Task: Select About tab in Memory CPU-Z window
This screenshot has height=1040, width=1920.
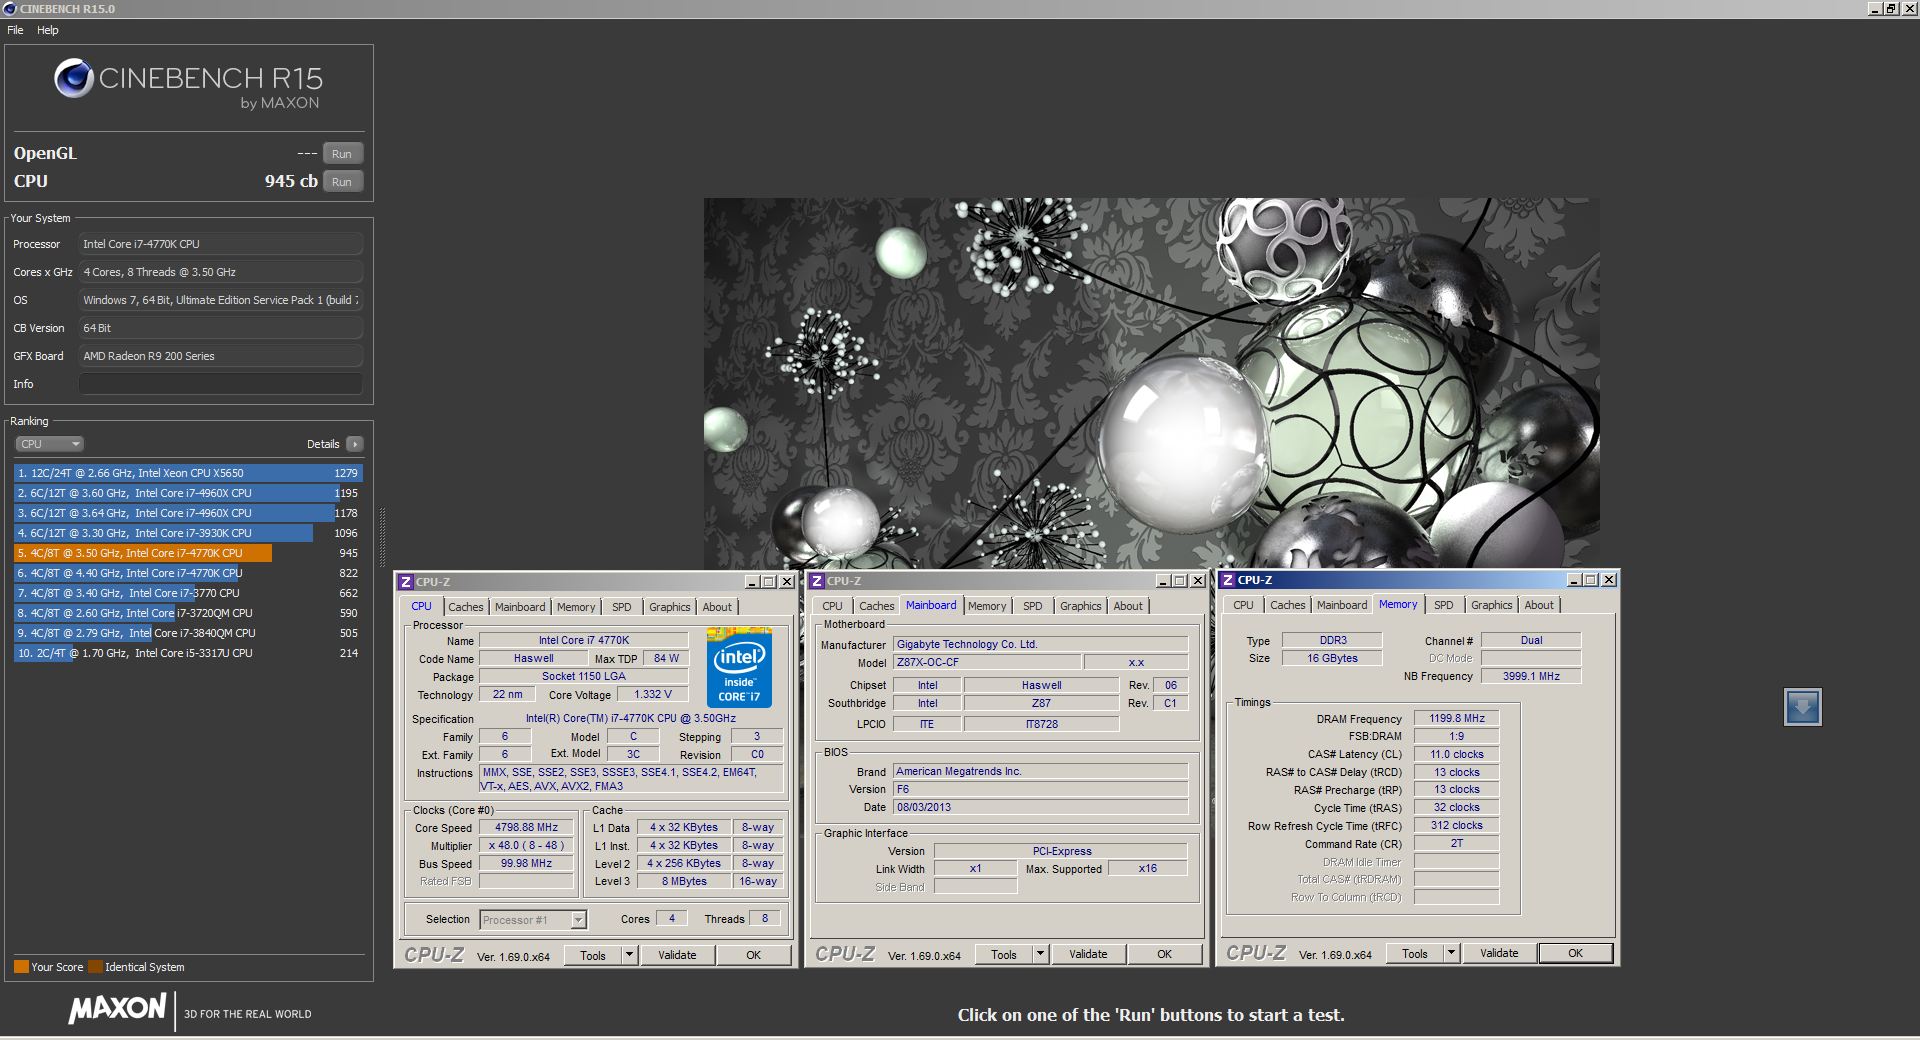Action: (x=1539, y=605)
